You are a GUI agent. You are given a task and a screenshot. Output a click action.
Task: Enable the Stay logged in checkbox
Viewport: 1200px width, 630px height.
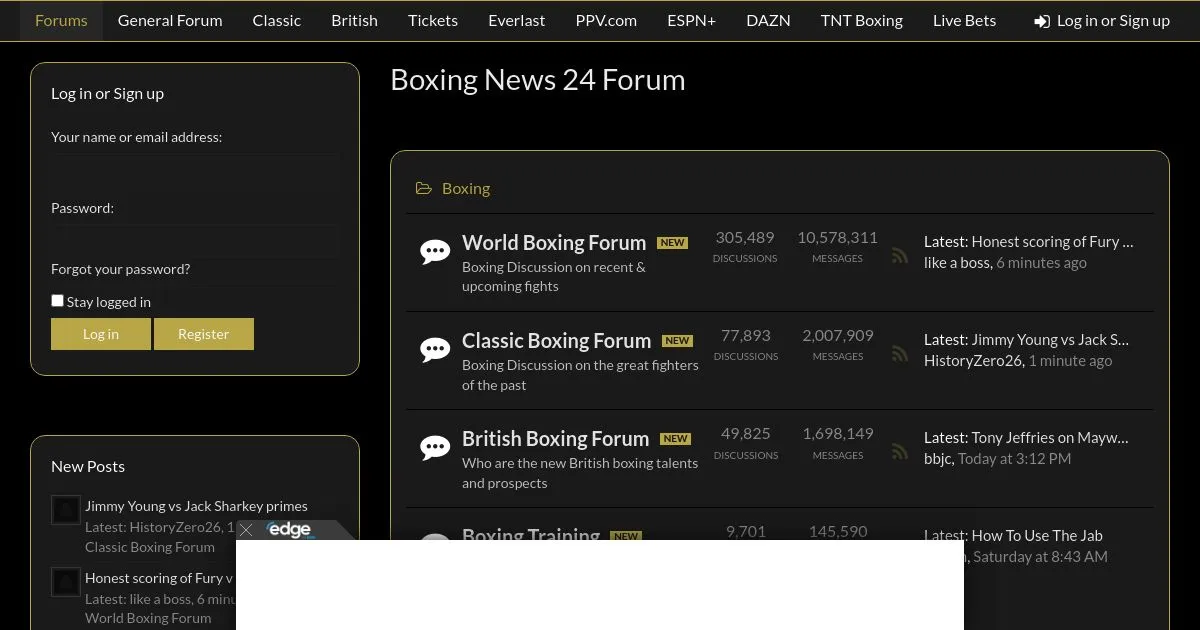coord(57,300)
